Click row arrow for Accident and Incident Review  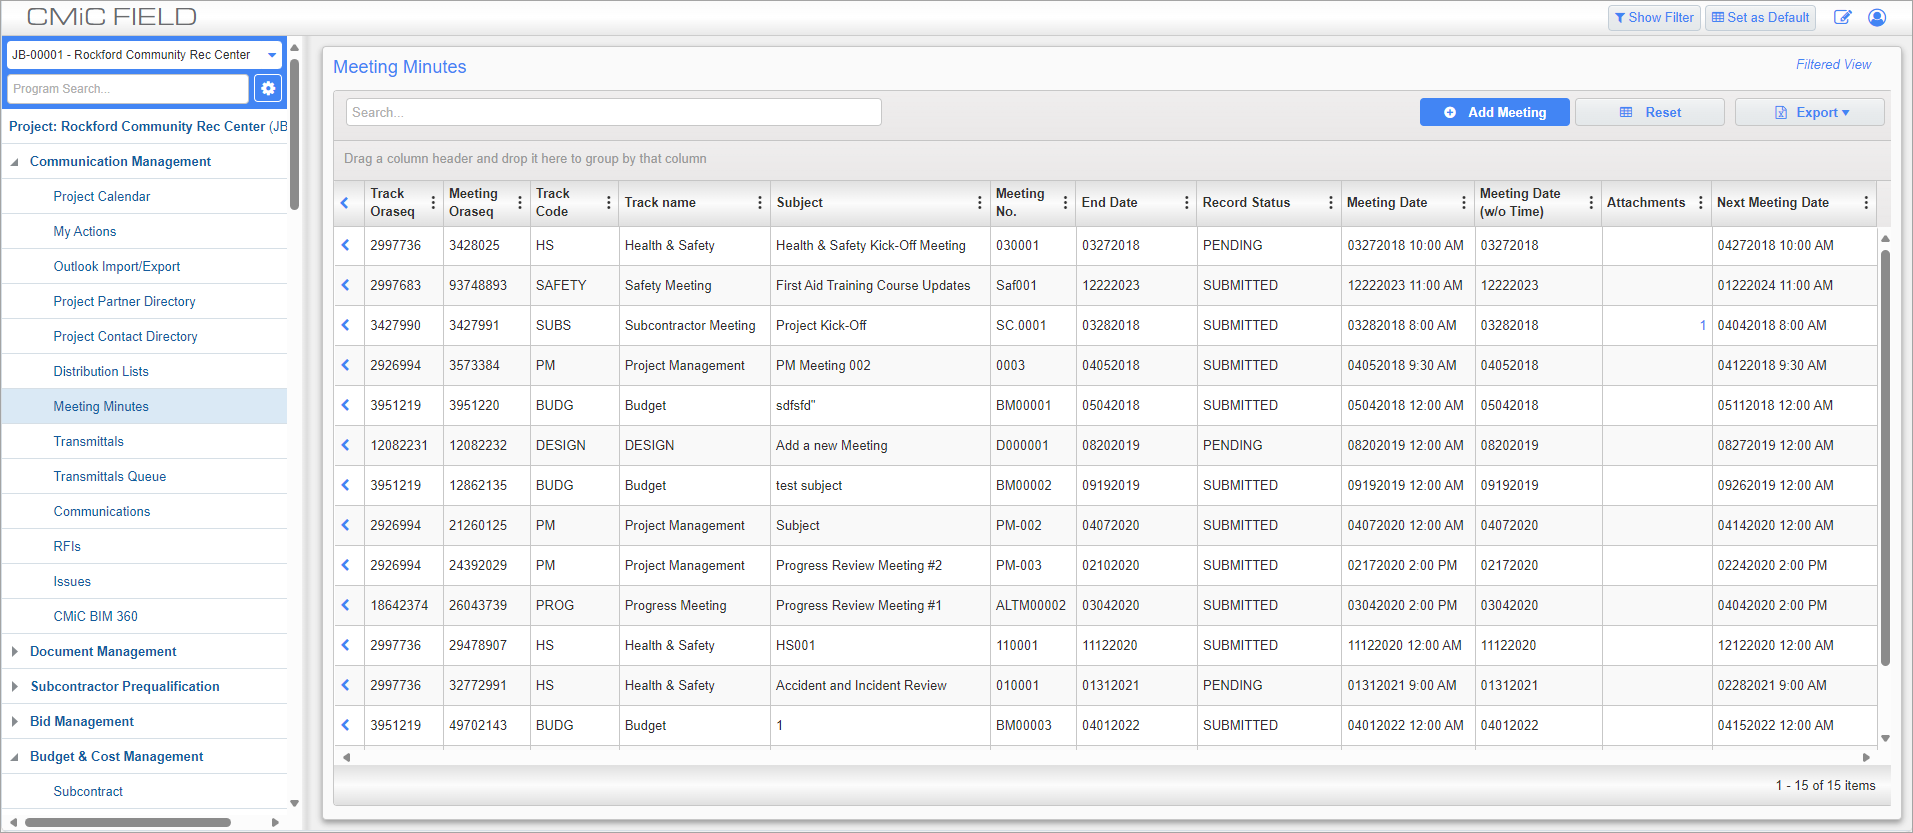(346, 685)
